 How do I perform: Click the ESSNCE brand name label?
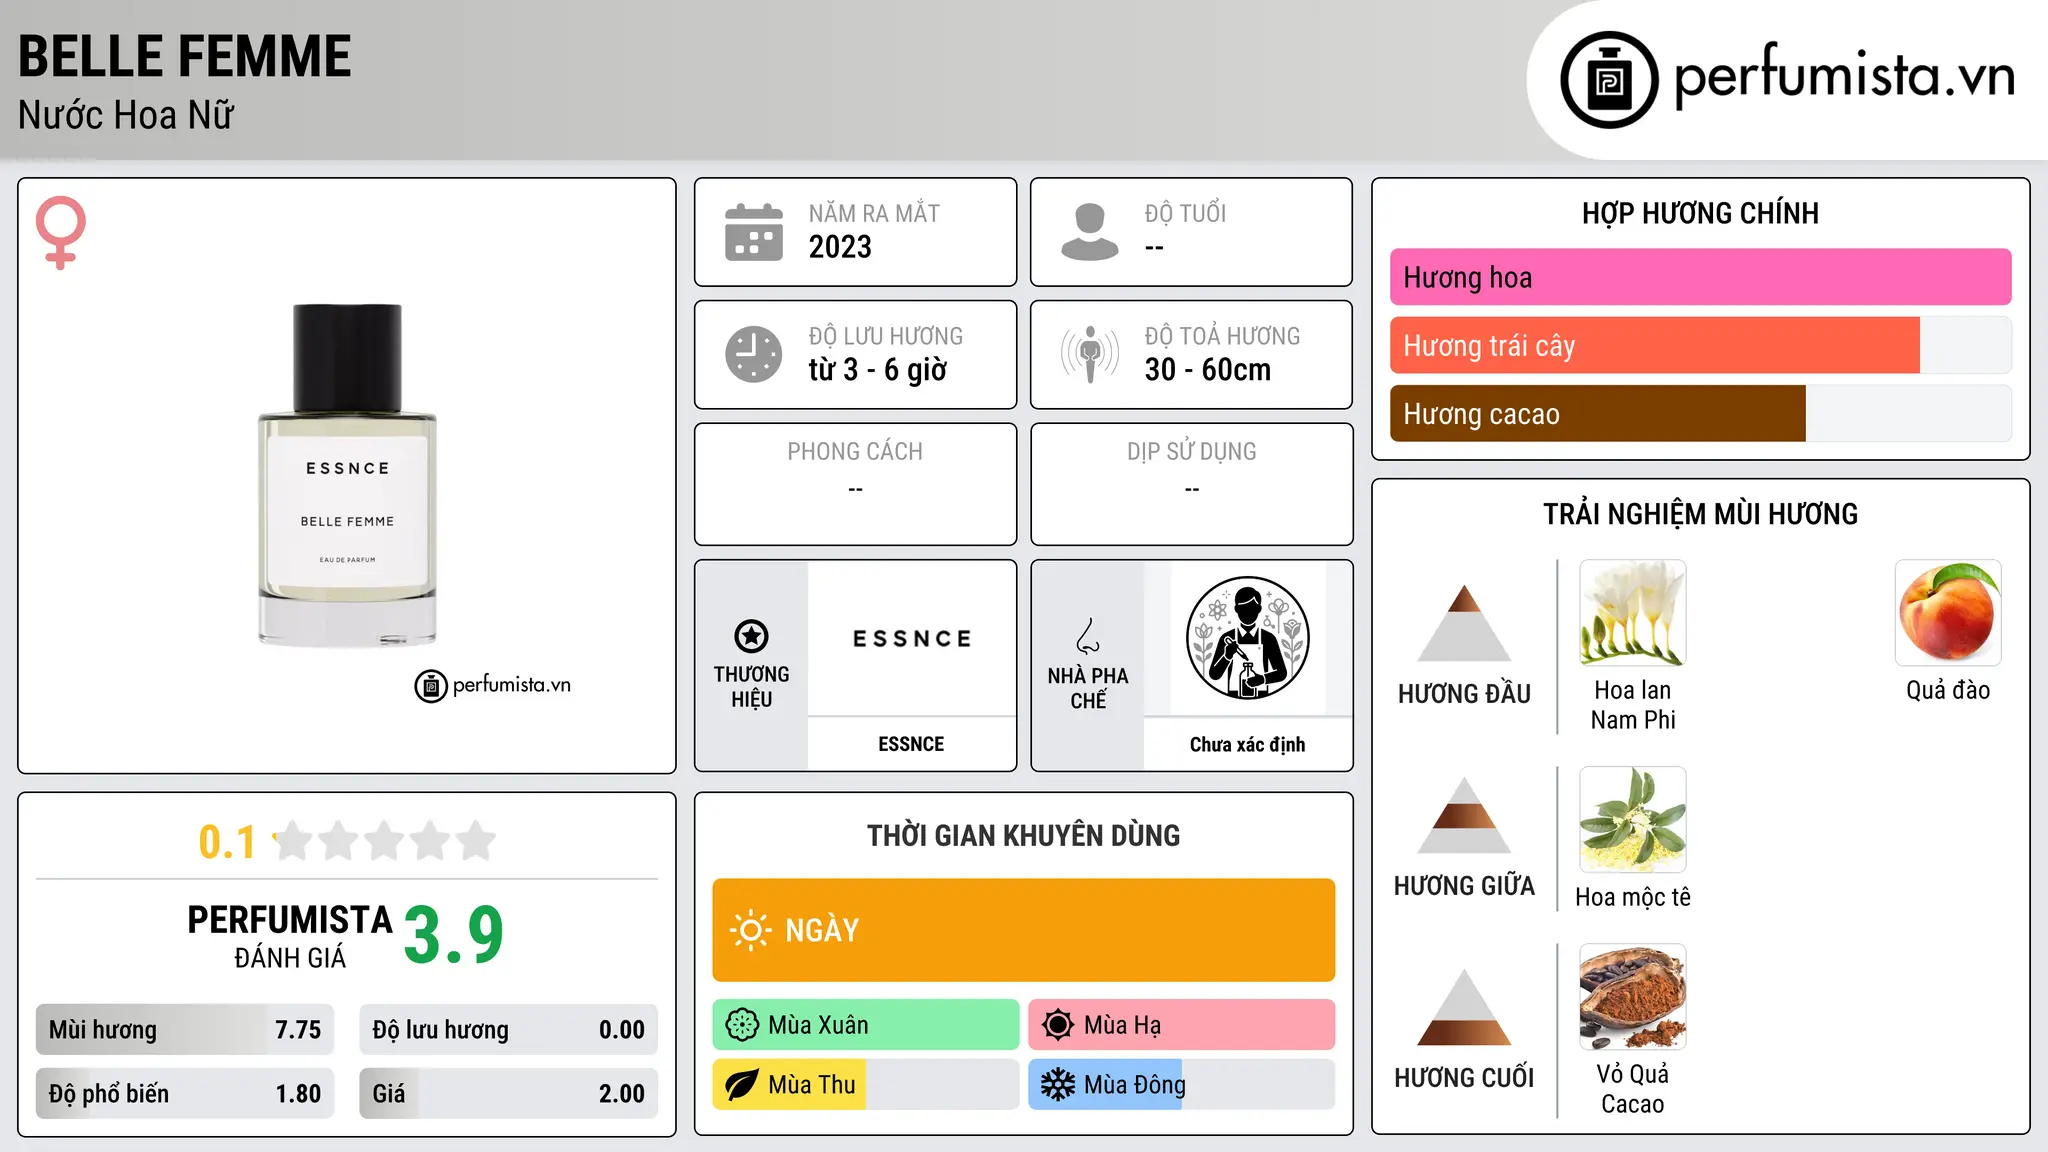pyautogui.click(x=911, y=744)
